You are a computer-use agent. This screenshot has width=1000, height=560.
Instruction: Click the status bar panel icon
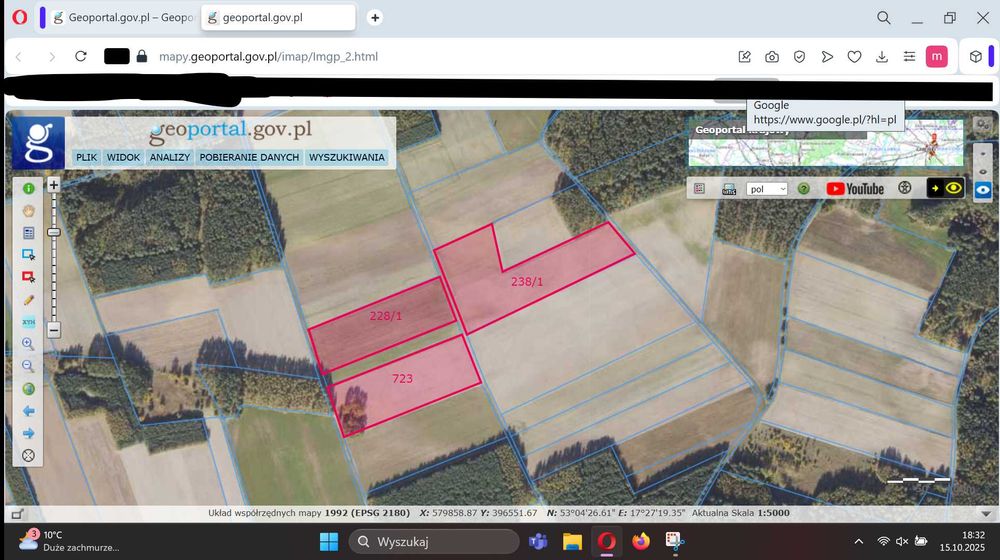click(x=17, y=513)
